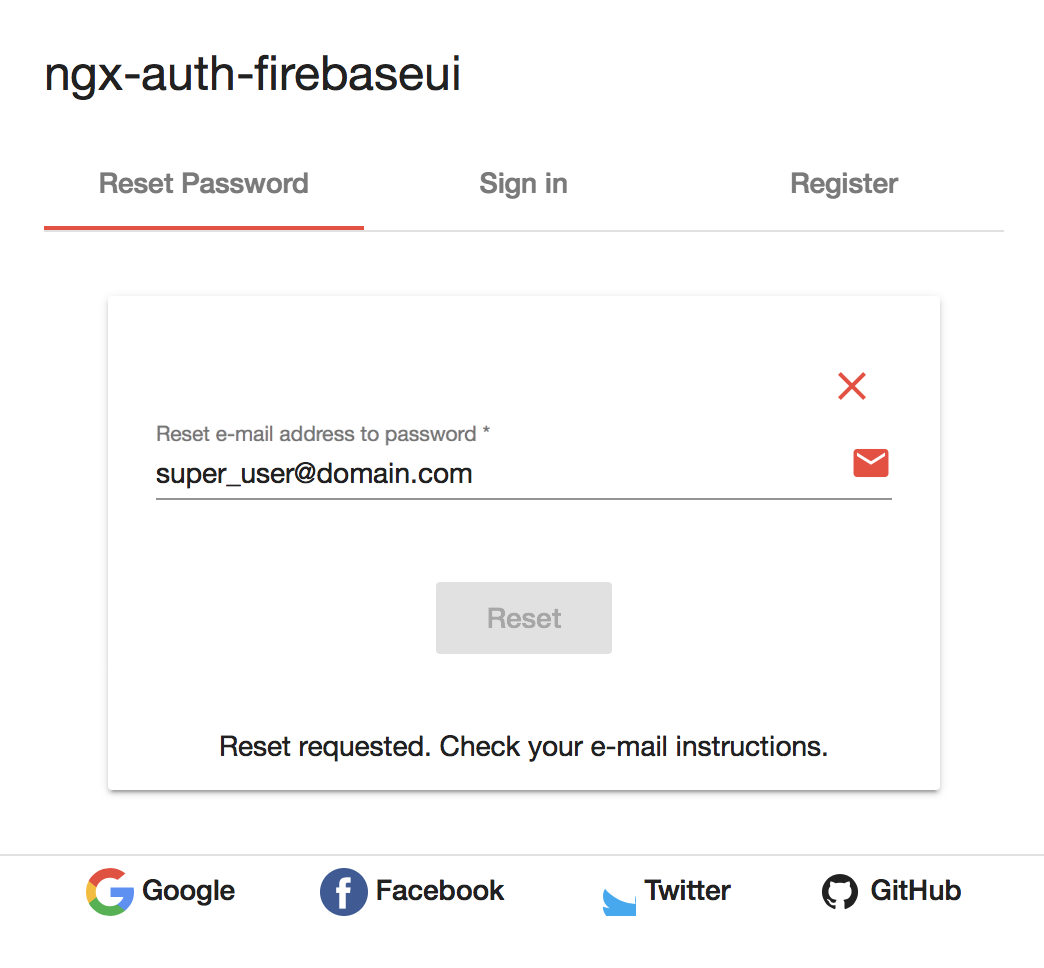Click the red underline beneath Reset Password
Viewport: 1044px width, 968px height.
203,229
